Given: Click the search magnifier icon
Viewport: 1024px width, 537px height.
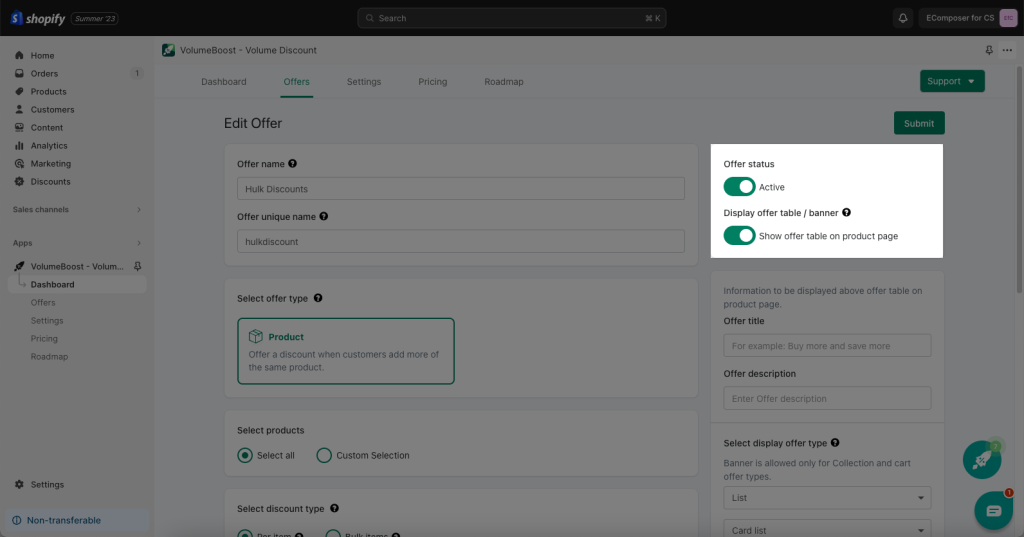Looking at the screenshot, I should coord(370,18).
